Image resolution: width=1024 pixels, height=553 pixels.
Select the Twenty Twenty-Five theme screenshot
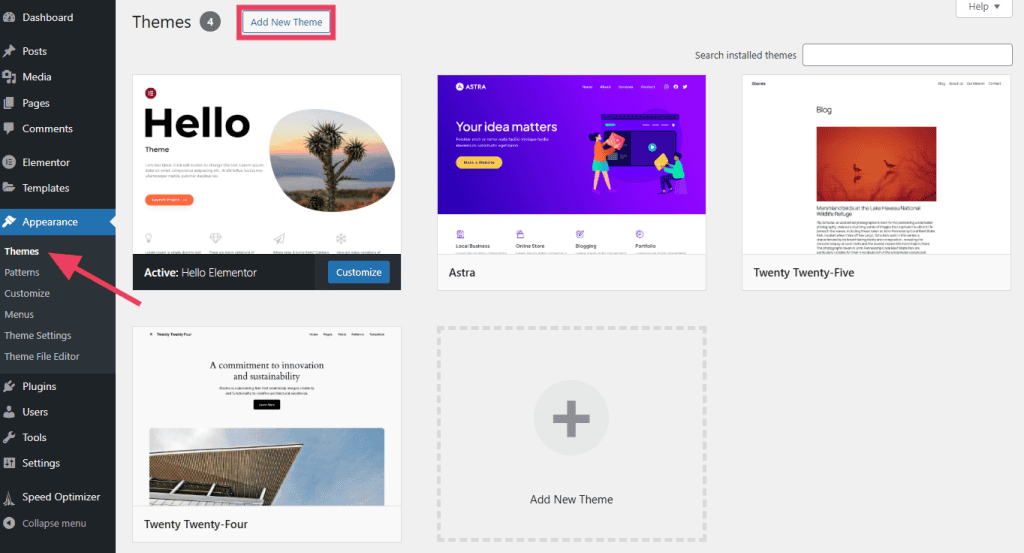click(876, 165)
